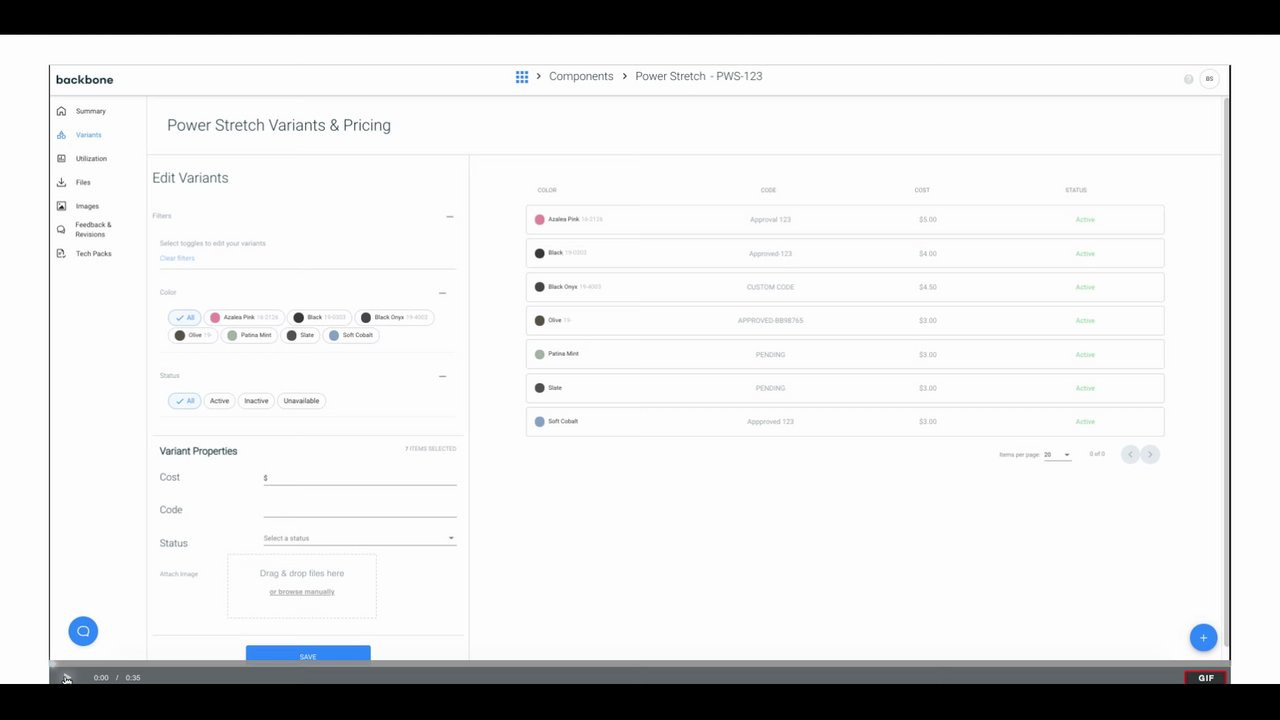Toggle the Azalea Pink color filter chip
This screenshot has width=1280, height=720.
(x=244, y=317)
